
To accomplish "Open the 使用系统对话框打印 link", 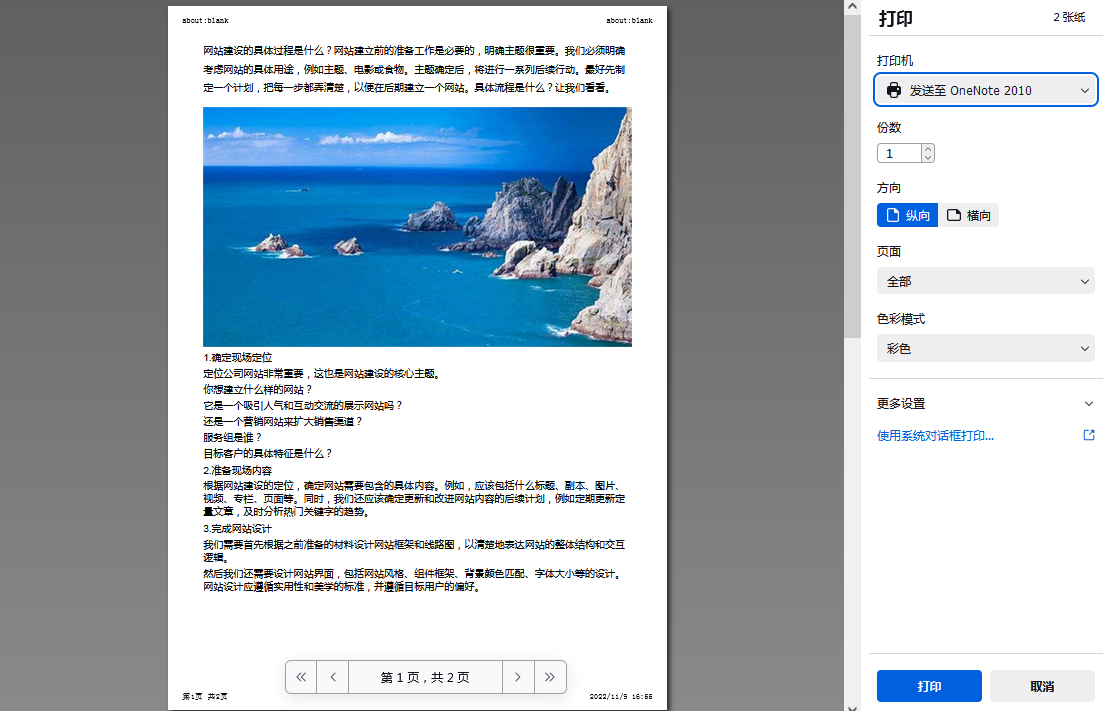I will point(935,436).
